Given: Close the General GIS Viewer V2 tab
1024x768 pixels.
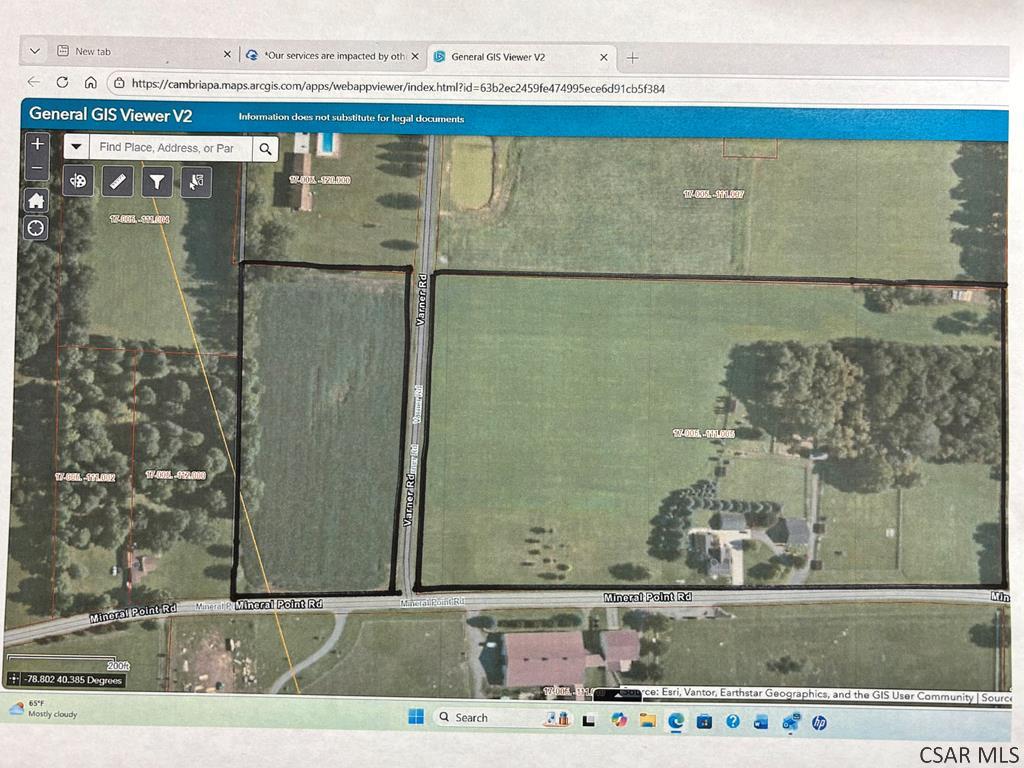Looking at the screenshot, I should click(x=603, y=57).
